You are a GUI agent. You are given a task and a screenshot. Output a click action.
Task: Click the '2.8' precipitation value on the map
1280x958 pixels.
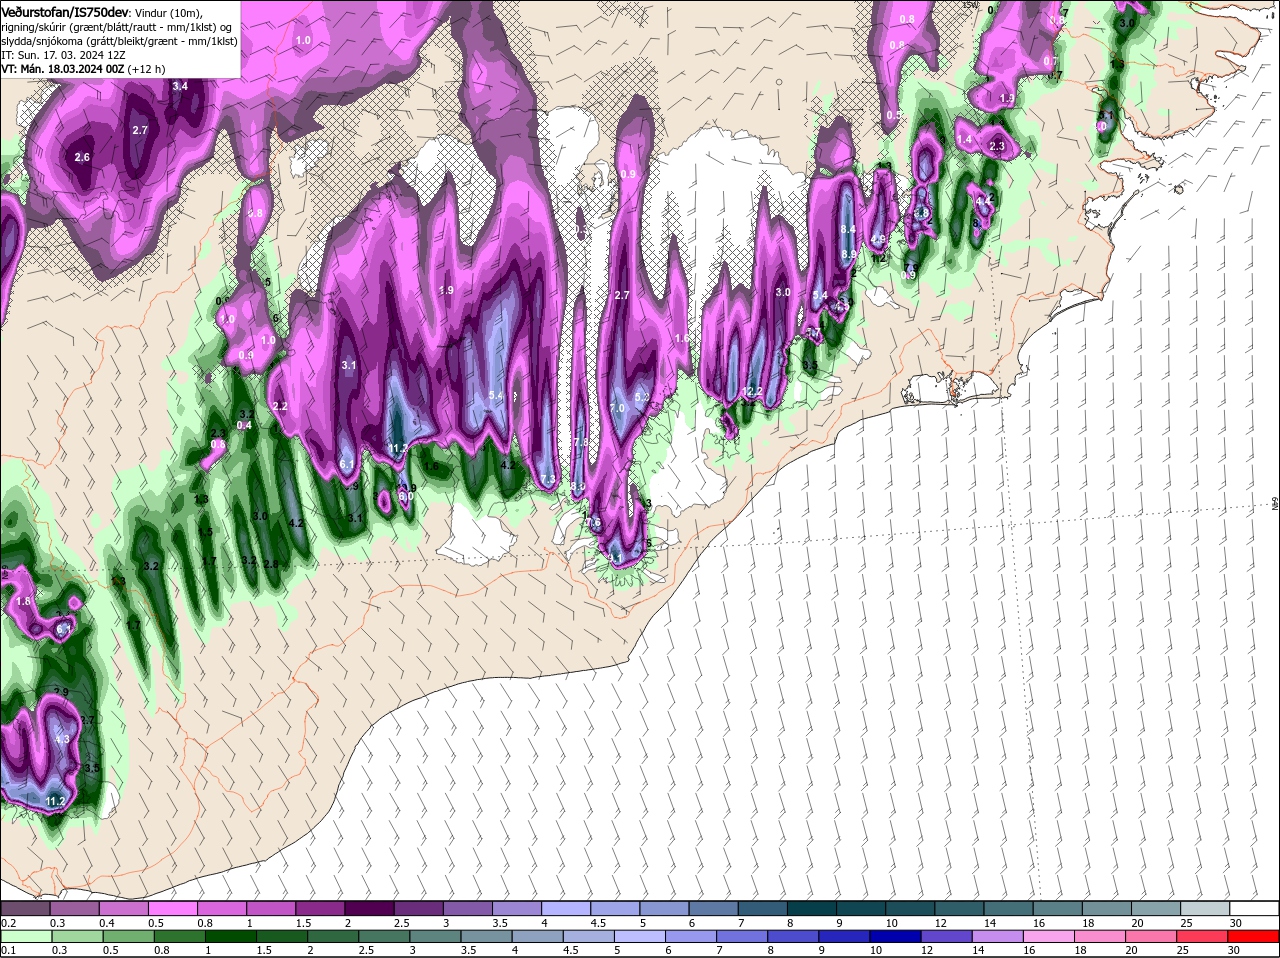click(270, 564)
